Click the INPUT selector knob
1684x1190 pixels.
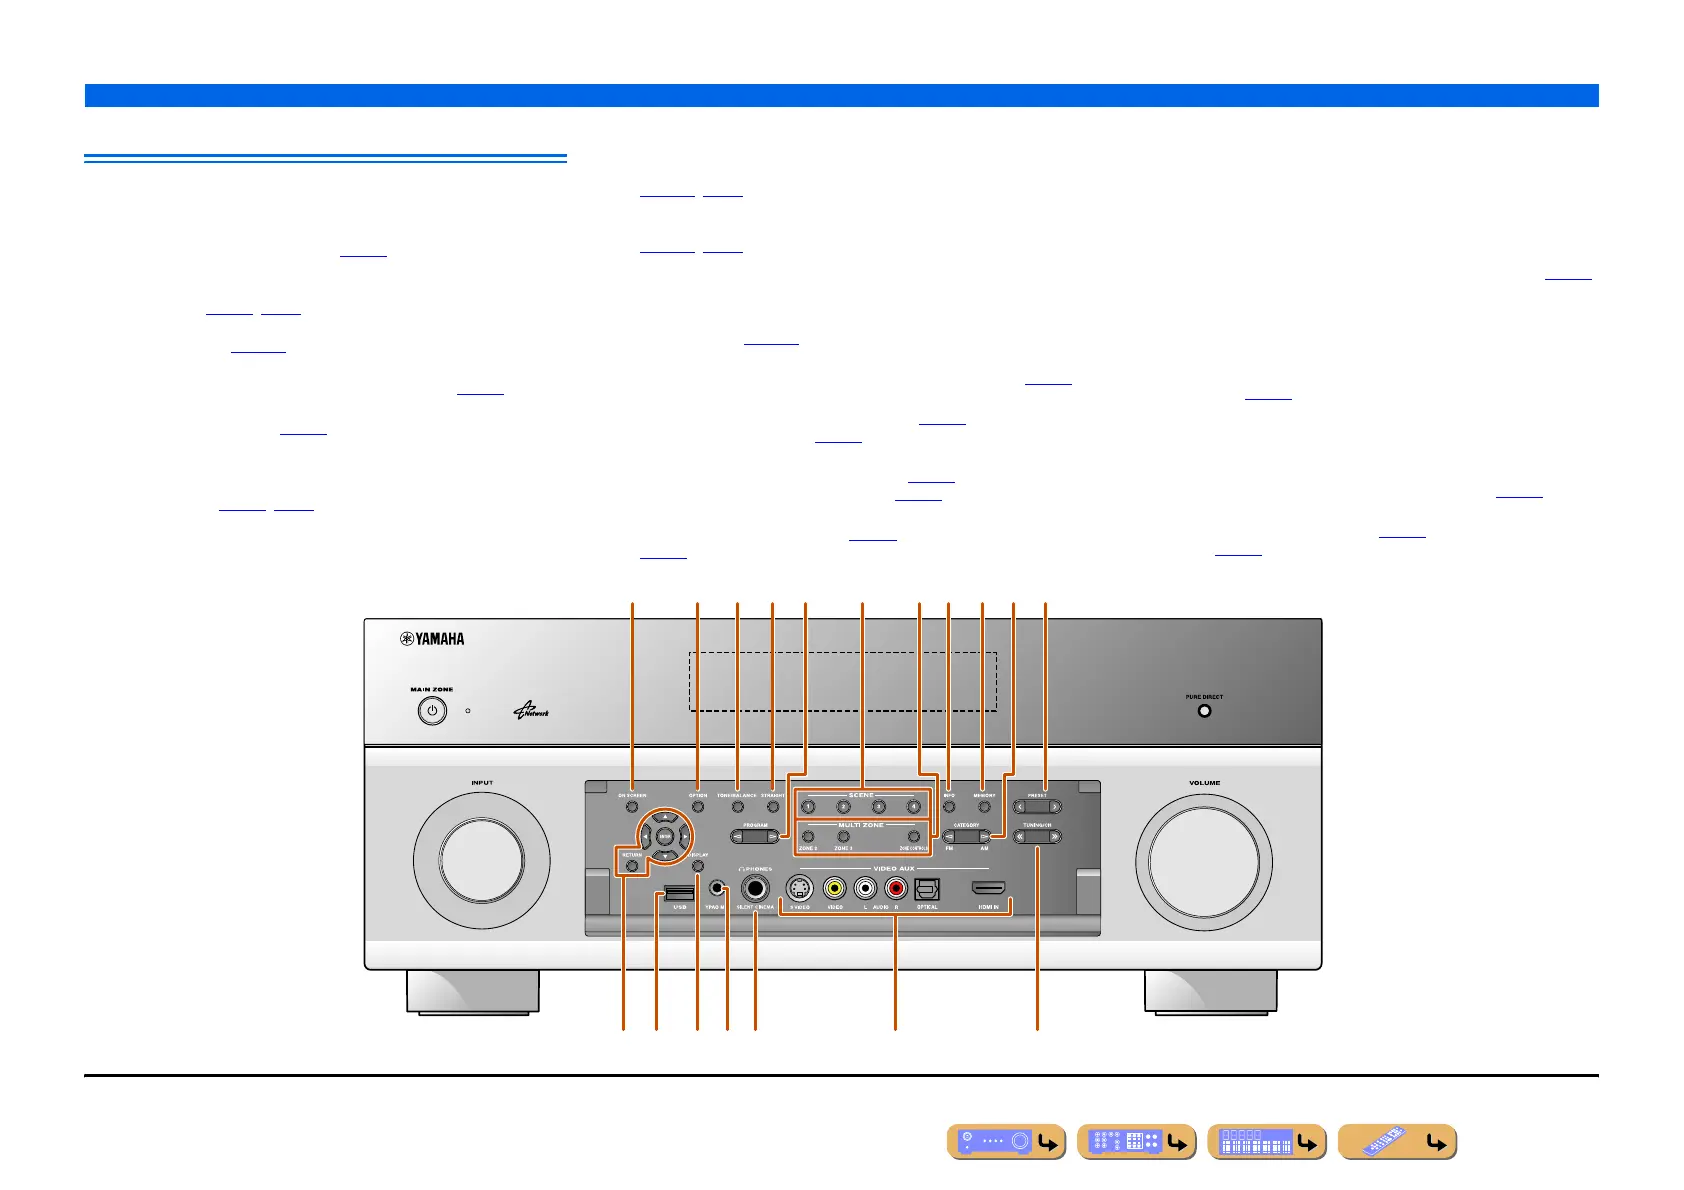(x=482, y=862)
